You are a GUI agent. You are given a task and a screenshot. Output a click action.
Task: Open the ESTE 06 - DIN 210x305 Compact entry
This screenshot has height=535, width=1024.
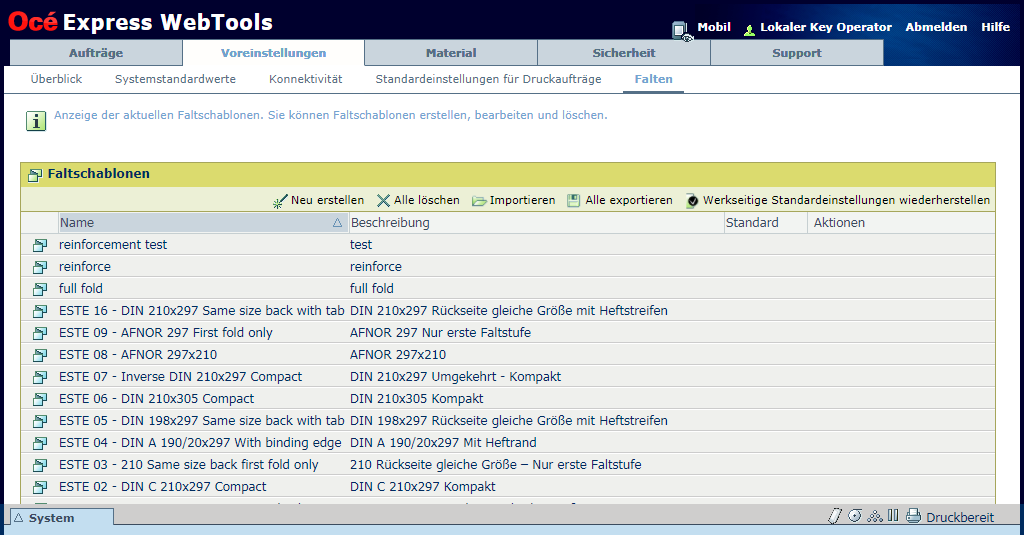pos(156,399)
